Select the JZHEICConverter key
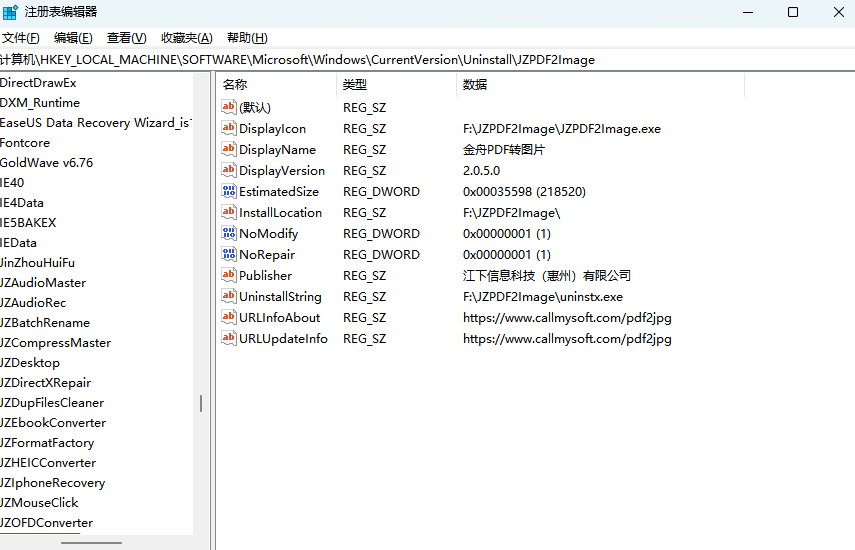Viewport: 855px width, 550px height. [x=48, y=462]
